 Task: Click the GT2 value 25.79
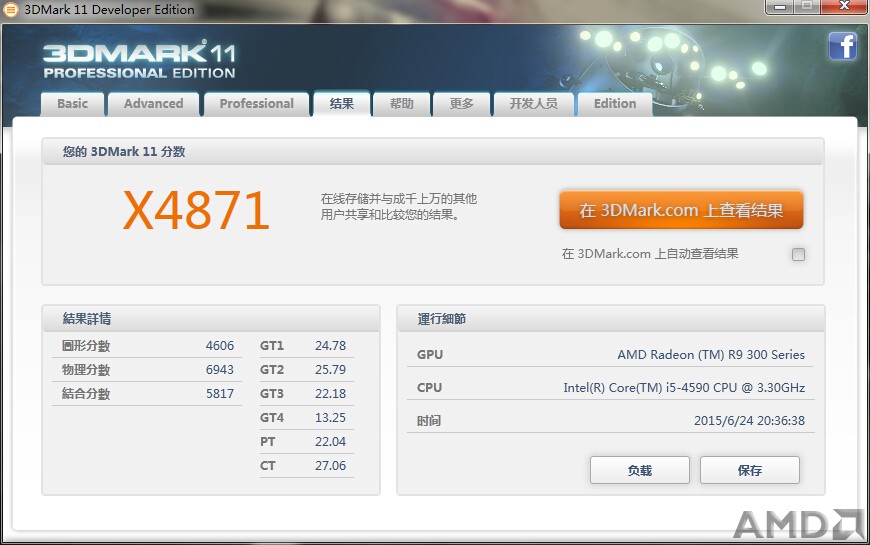tap(330, 370)
